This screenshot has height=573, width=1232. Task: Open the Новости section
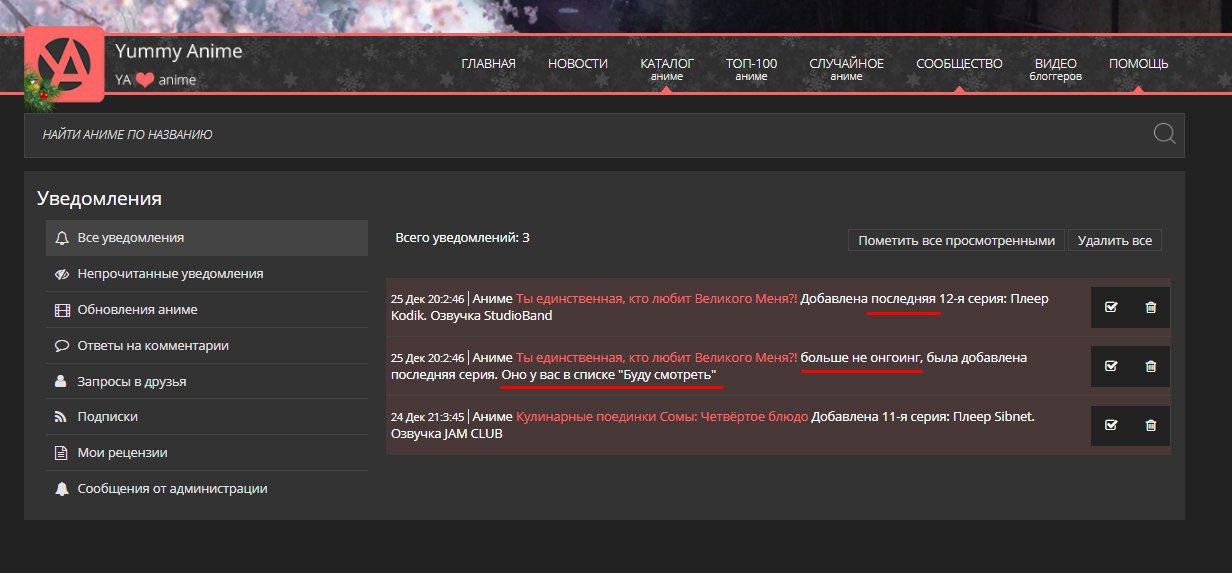point(578,64)
